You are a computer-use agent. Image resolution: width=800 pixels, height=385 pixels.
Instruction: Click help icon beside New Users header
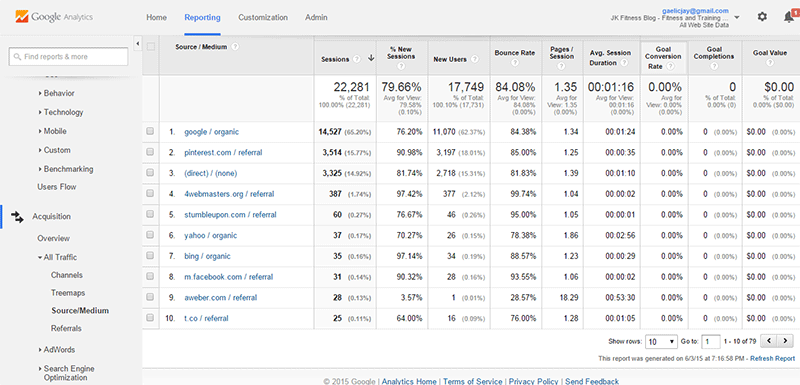[475, 59]
